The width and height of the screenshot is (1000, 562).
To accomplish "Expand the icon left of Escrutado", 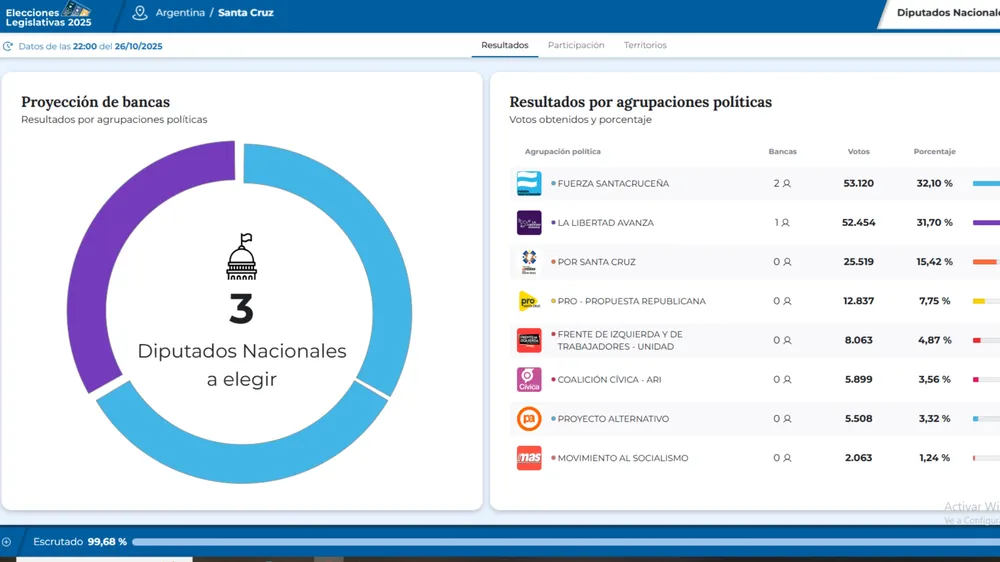I will [x=7, y=542].
